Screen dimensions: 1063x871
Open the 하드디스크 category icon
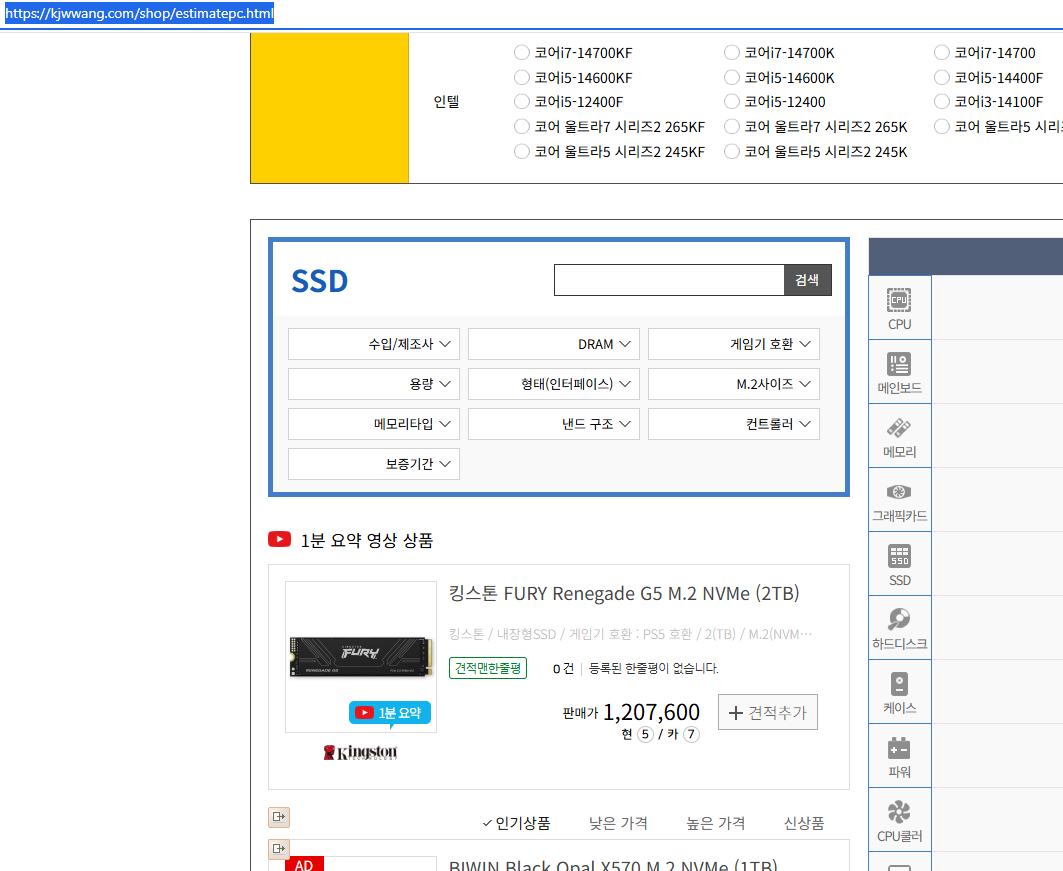[900, 628]
